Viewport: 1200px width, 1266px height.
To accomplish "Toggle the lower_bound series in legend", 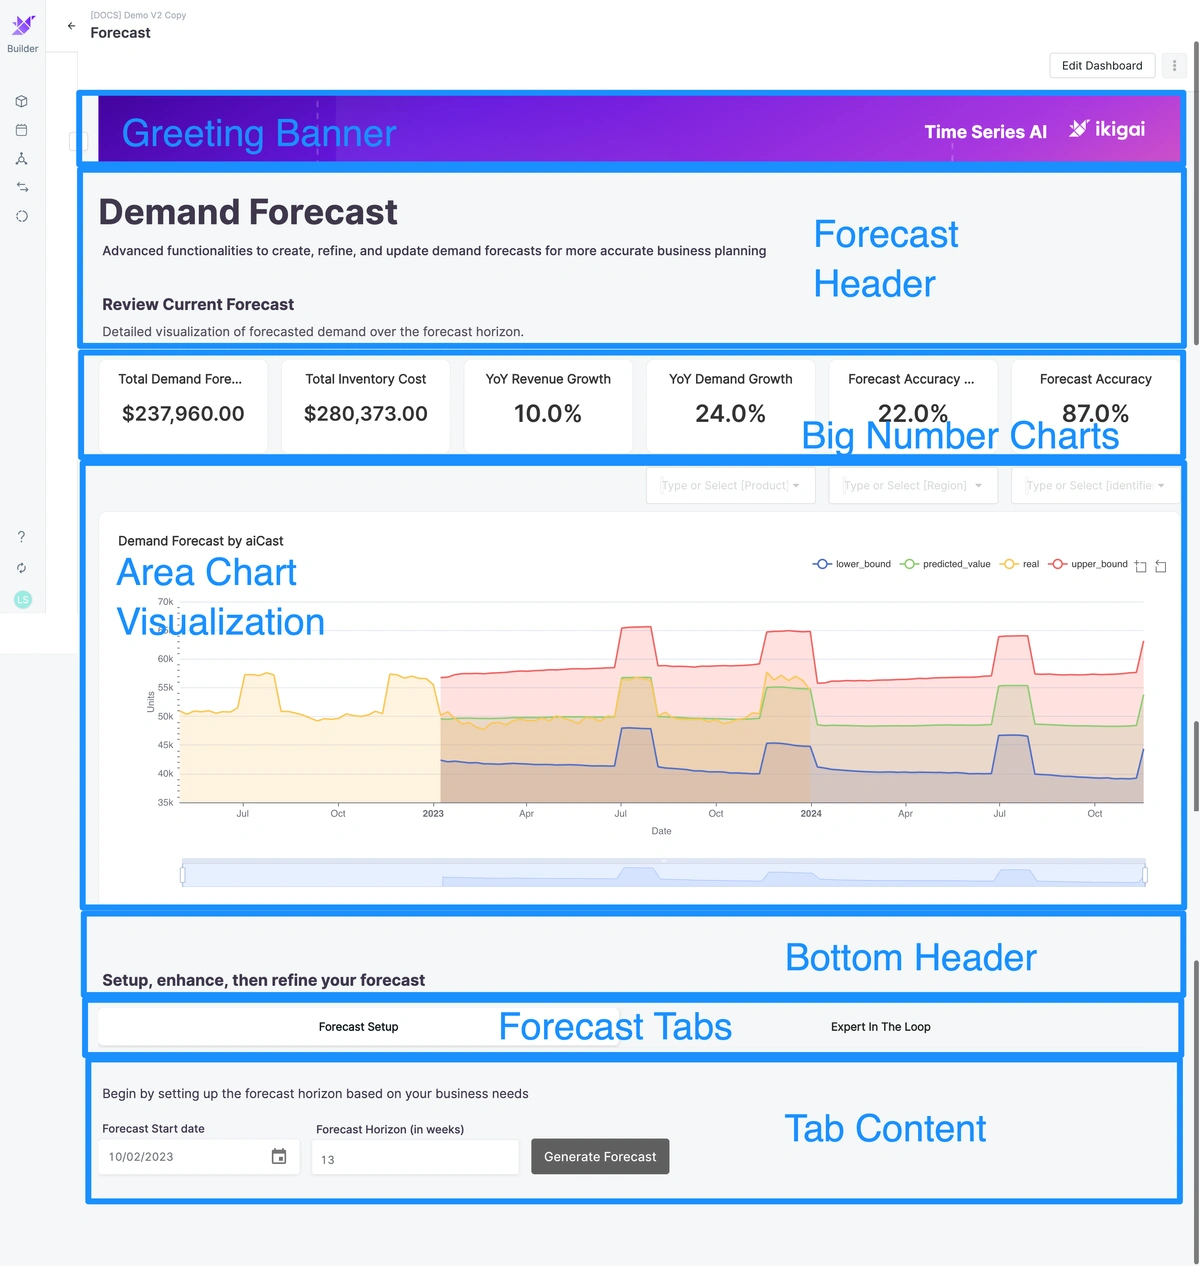I will coord(852,564).
